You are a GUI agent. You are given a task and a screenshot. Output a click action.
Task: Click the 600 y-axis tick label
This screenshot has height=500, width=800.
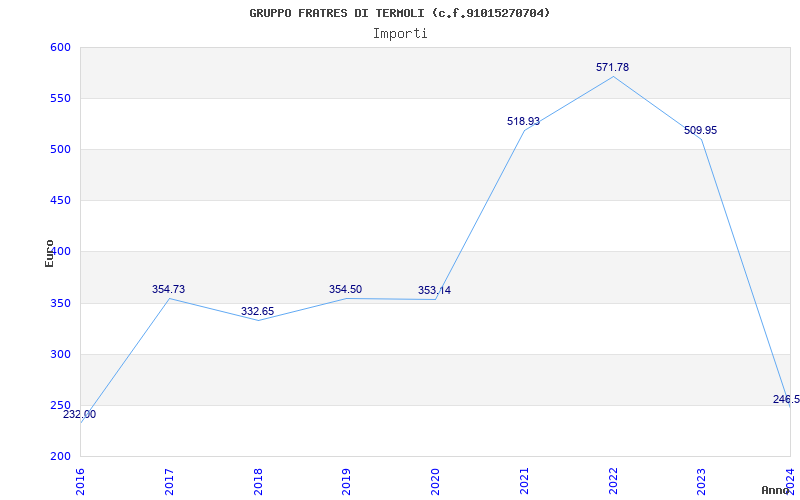(x=60, y=47)
